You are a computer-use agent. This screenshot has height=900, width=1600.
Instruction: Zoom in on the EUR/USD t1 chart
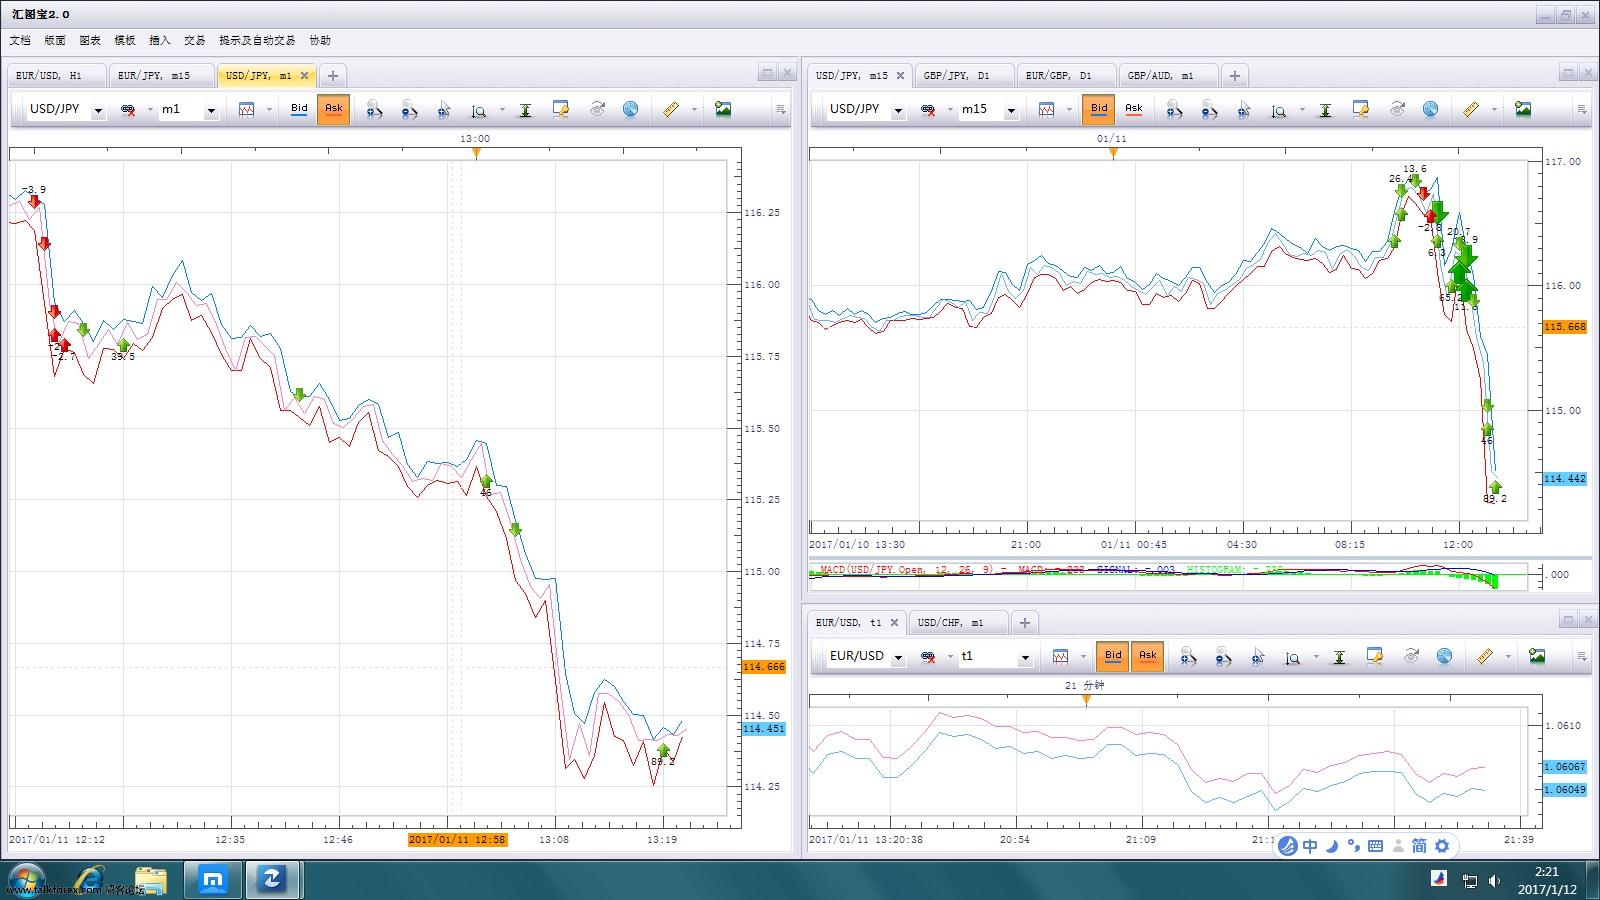tap(1188, 656)
